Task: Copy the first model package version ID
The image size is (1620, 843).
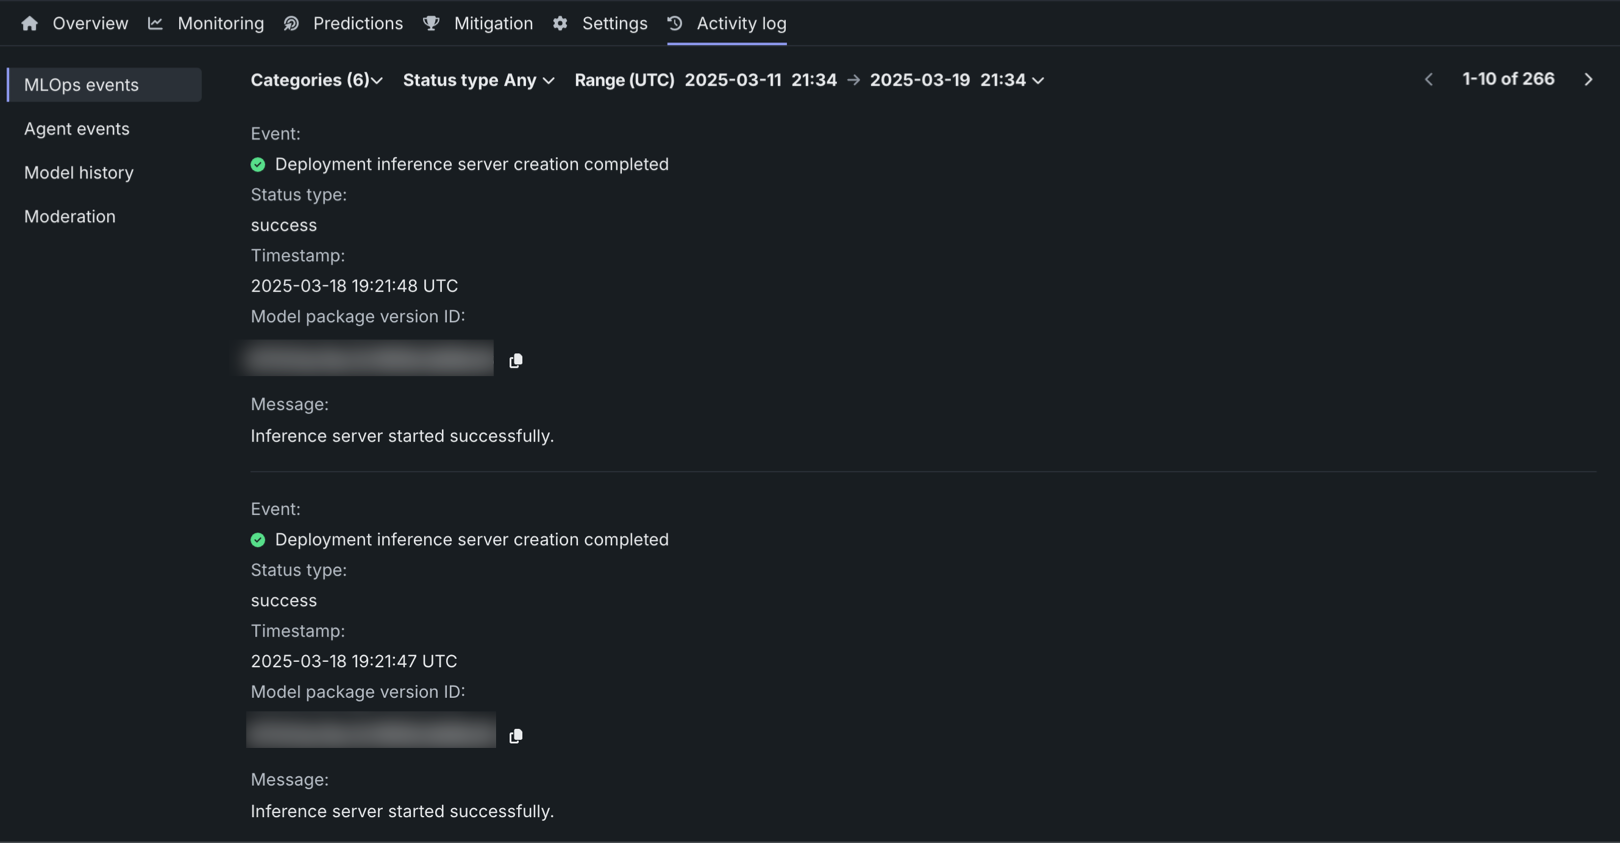Action: tap(516, 361)
